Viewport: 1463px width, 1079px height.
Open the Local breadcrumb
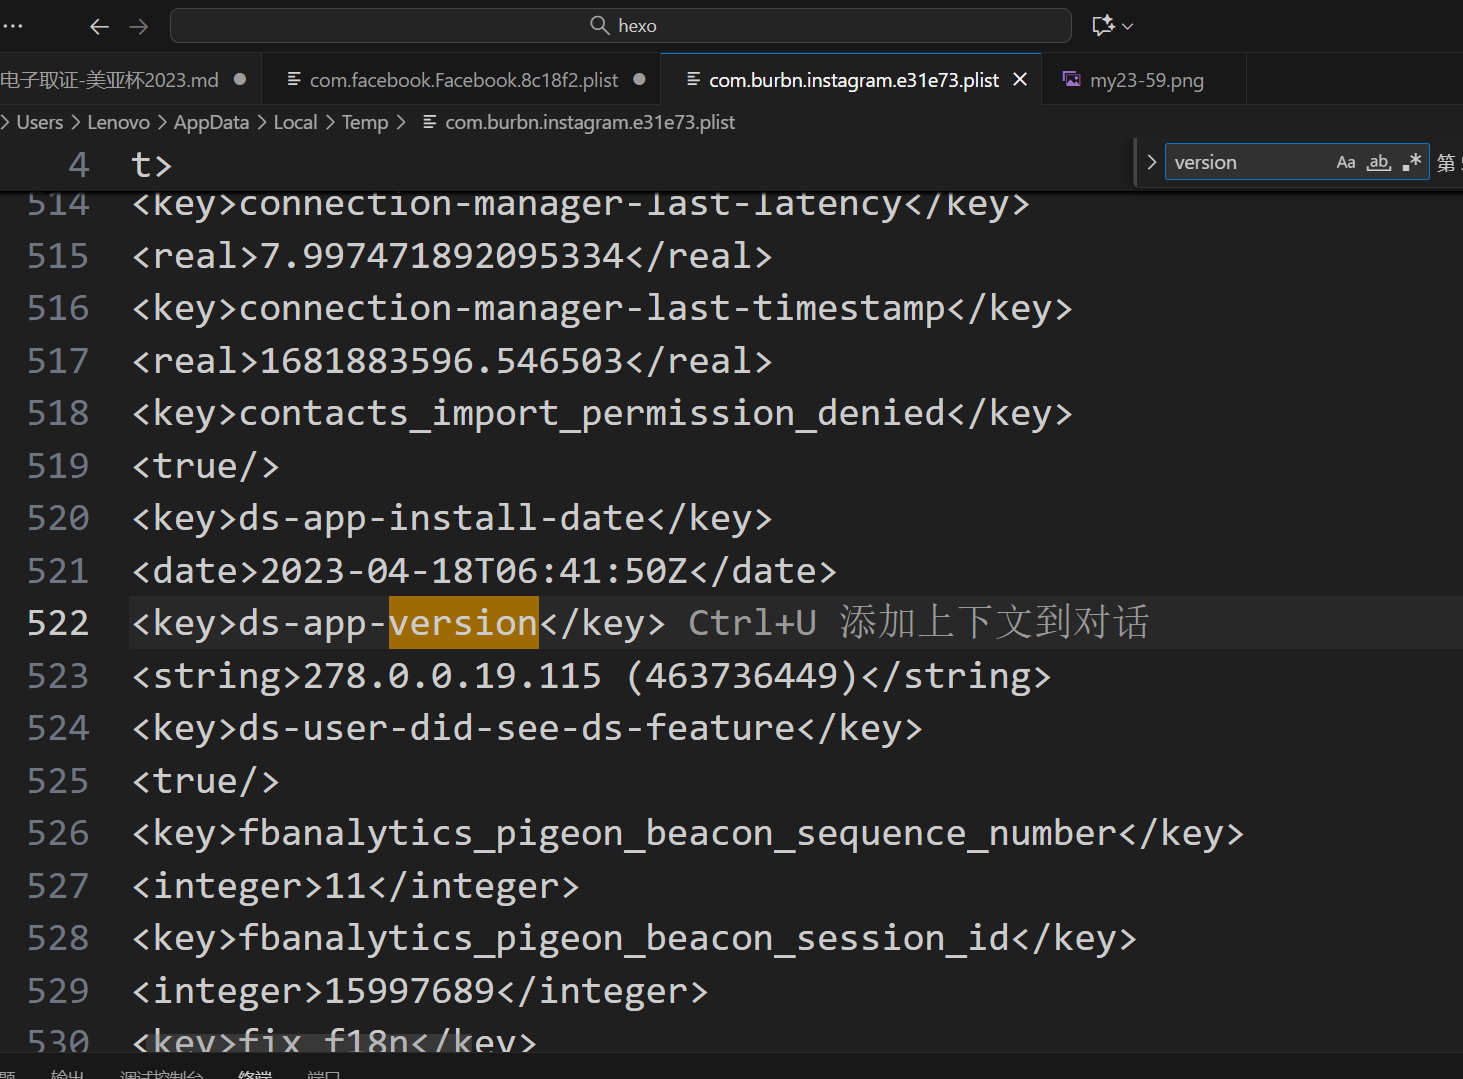tap(295, 122)
